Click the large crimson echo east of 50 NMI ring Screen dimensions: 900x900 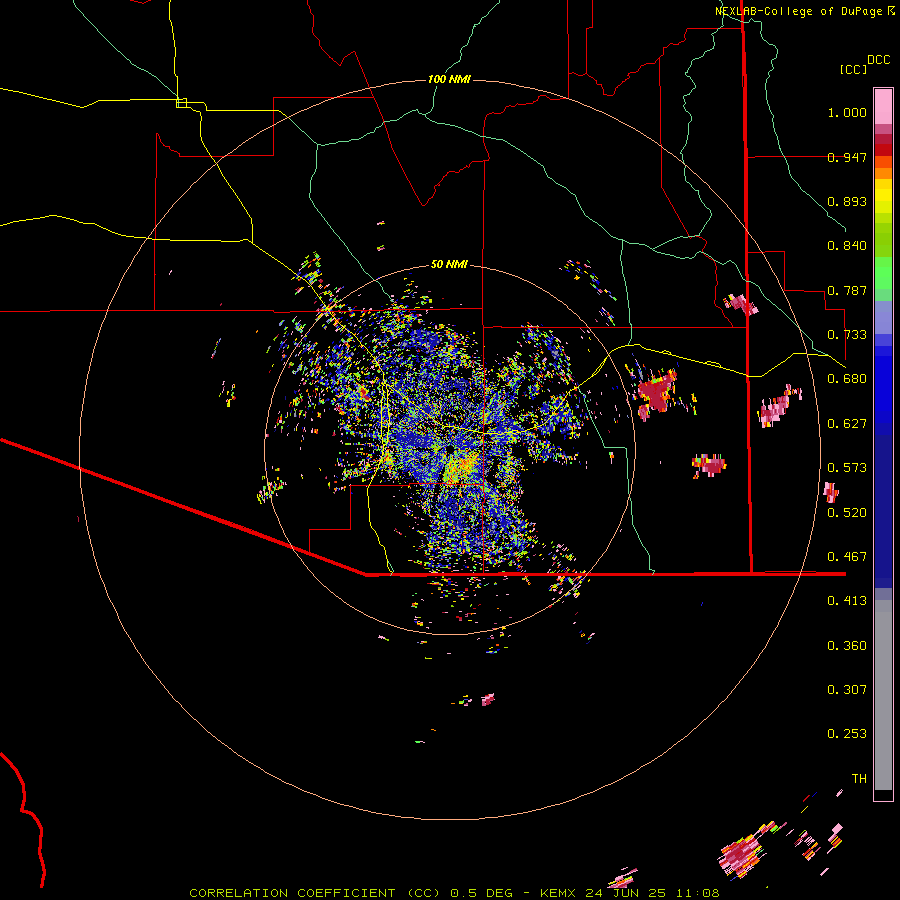(x=655, y=392)
